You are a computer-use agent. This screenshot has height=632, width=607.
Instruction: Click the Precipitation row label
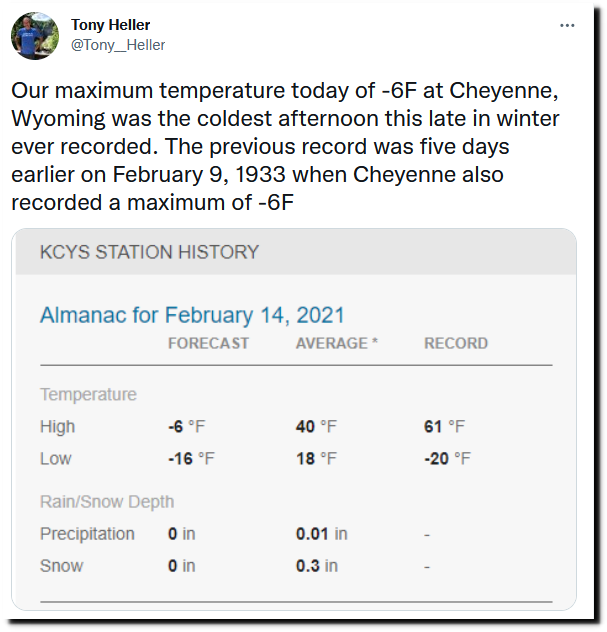pos(87,534)
